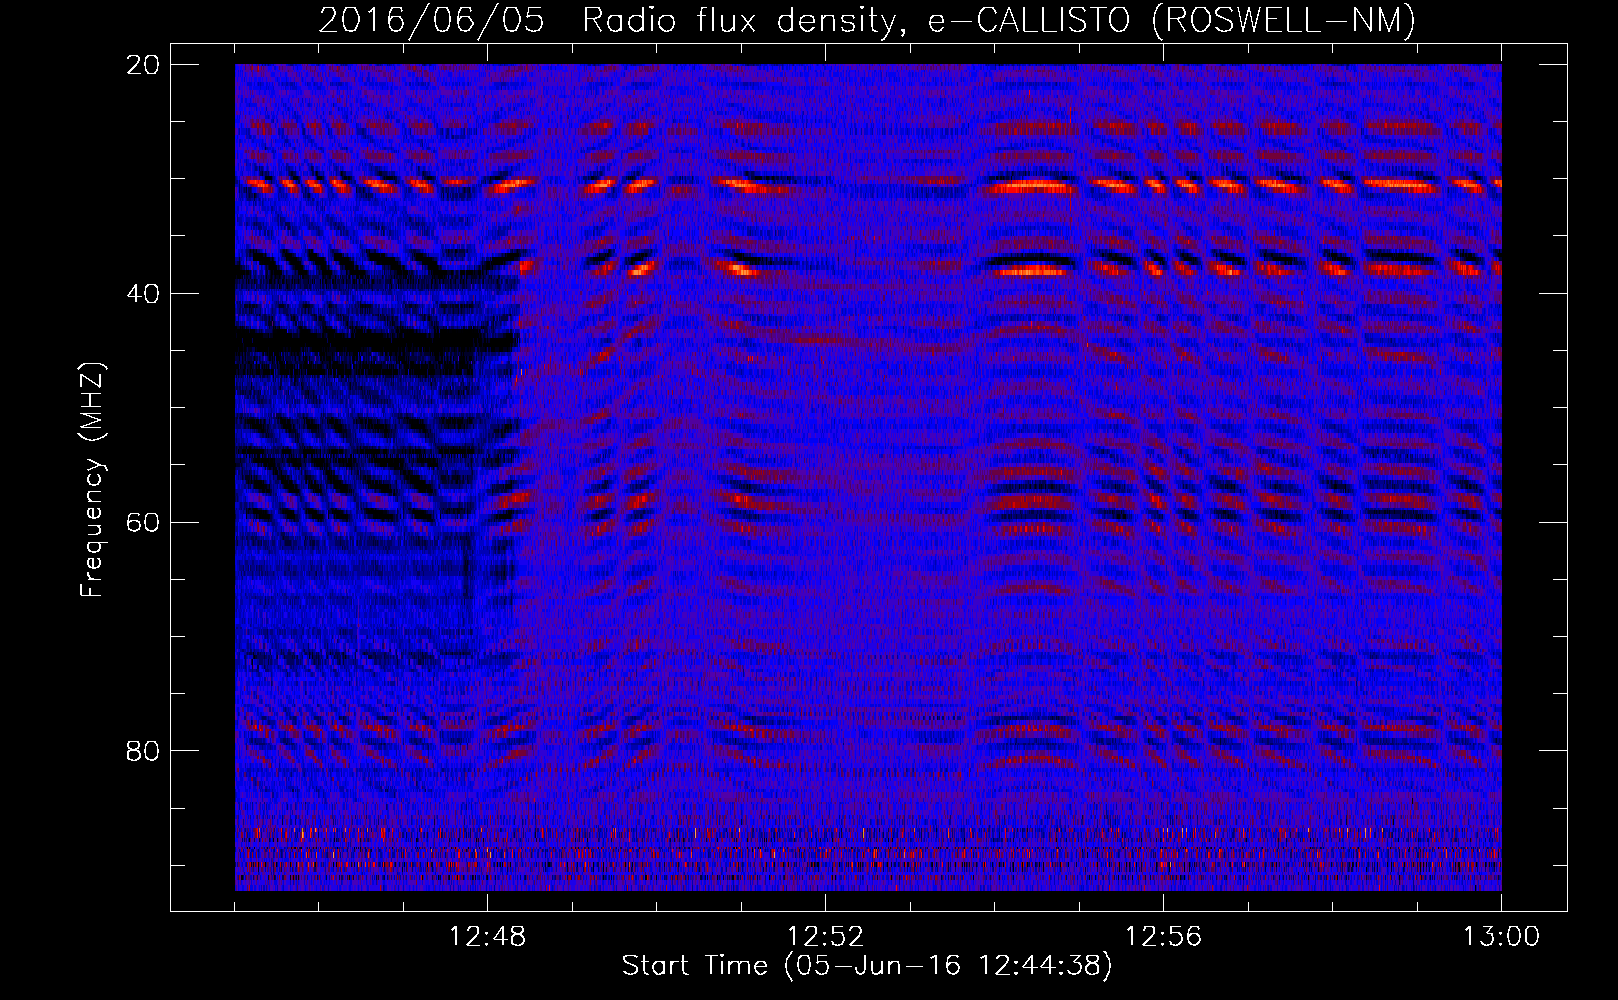Click the date 2016/06/05 in the title
Image resolution: width=1618 pixels, height=1000 pixels.
[431, 20]
